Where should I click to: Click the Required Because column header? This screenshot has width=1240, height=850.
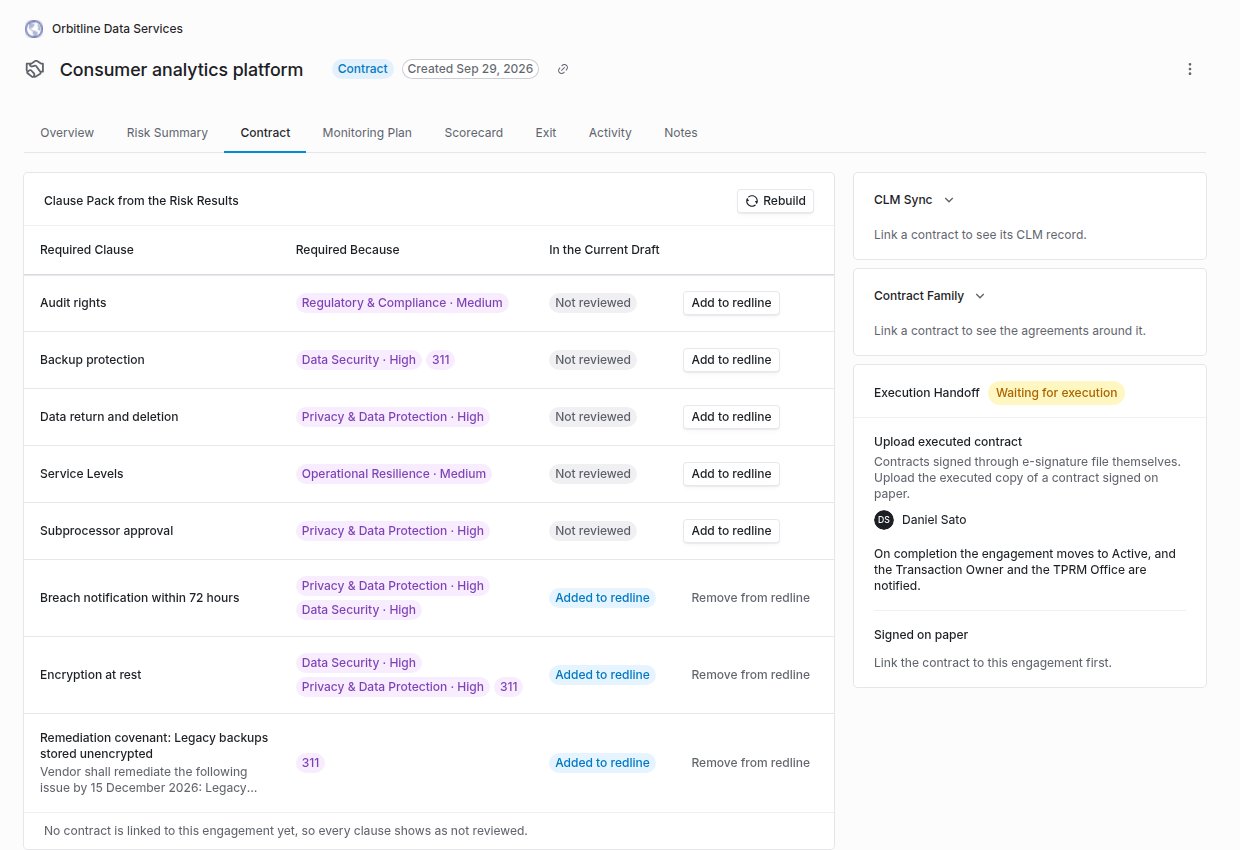348,250
